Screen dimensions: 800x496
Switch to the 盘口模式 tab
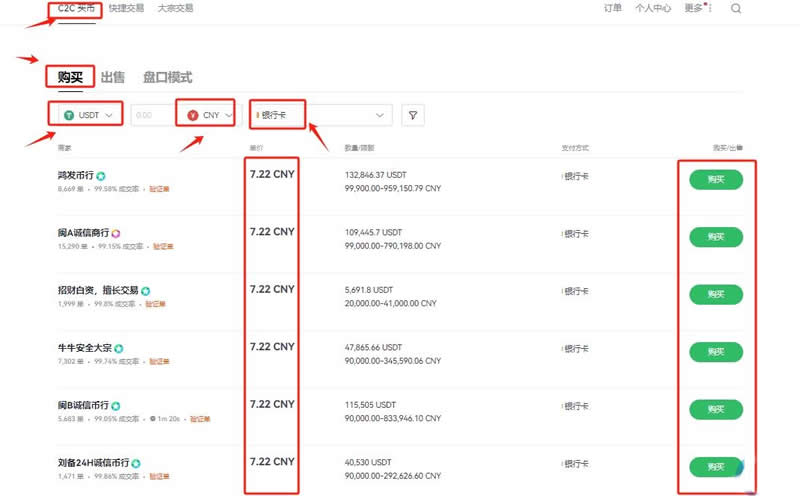[x=167, y=77]
